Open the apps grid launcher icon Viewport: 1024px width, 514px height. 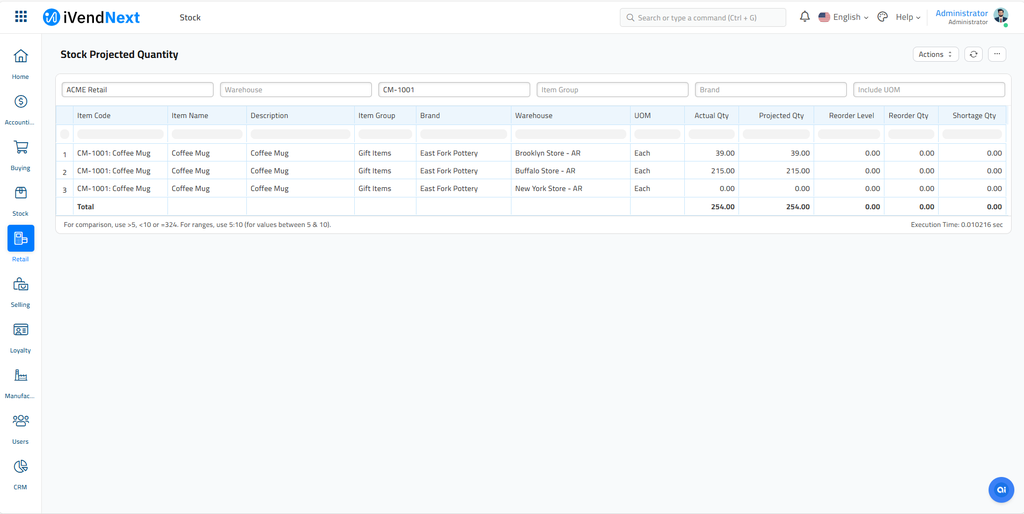(21, 17)
